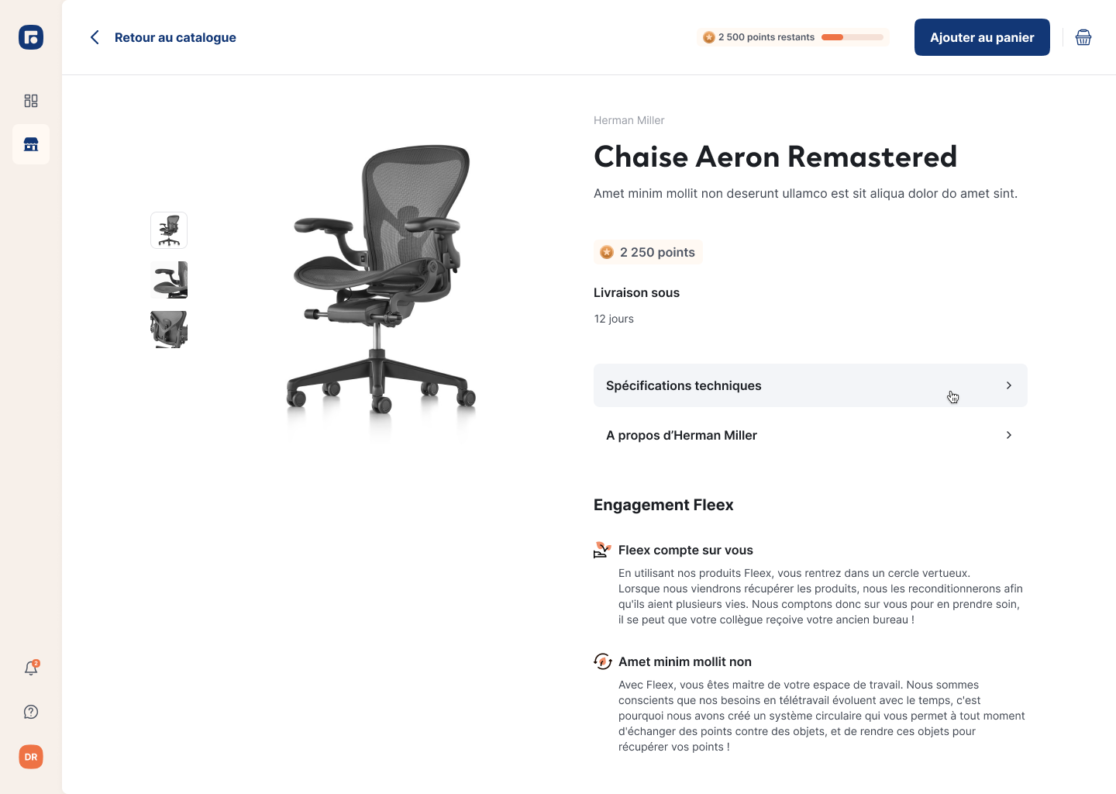This screenshot has height=794, width=1116.
Task: Open the DR user avatar
Action: [x=31, y=757]
